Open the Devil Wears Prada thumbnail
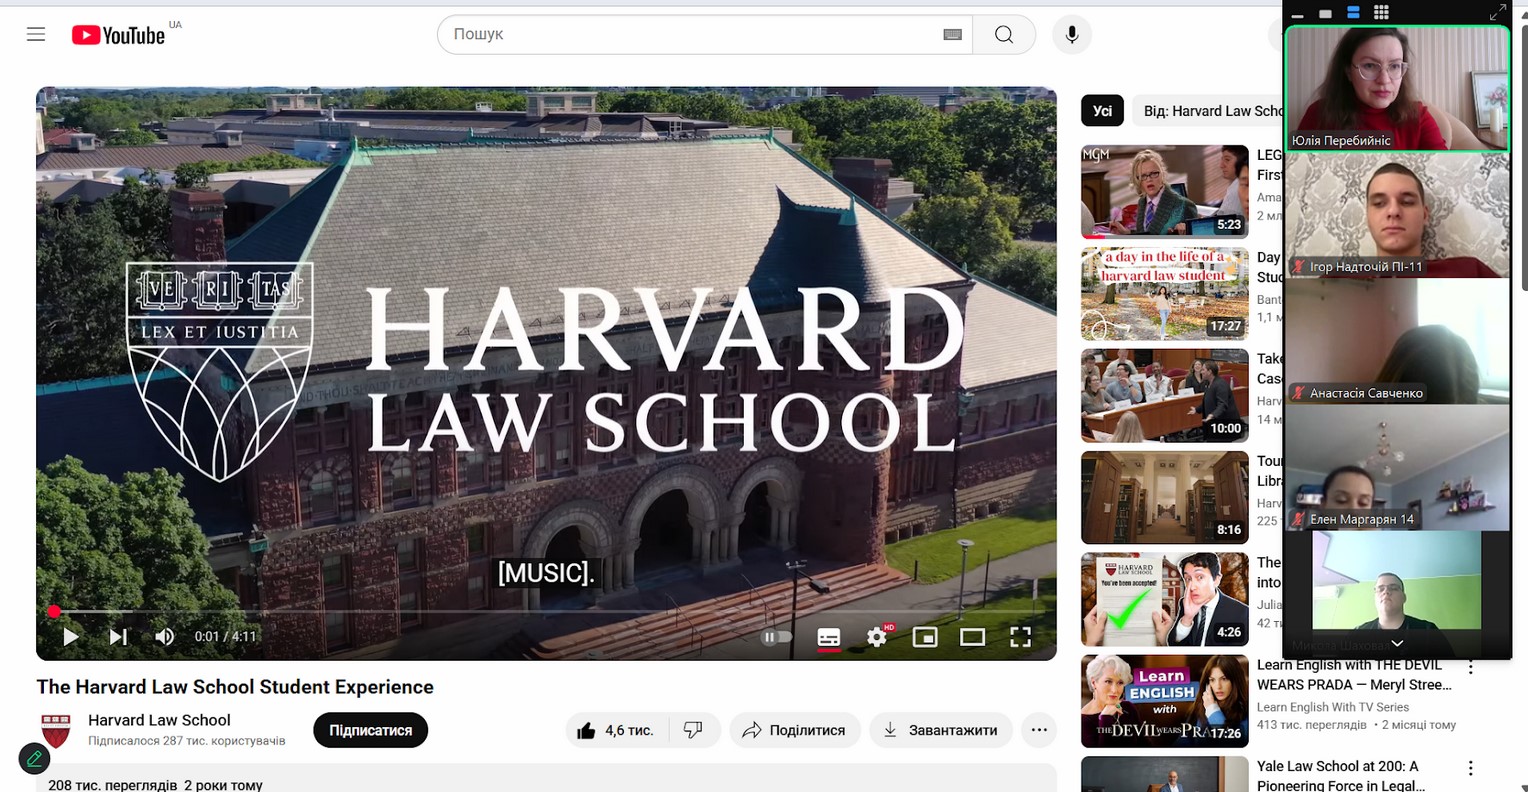The width and height of the screenshot is (1528, 792). [1165, 701]
